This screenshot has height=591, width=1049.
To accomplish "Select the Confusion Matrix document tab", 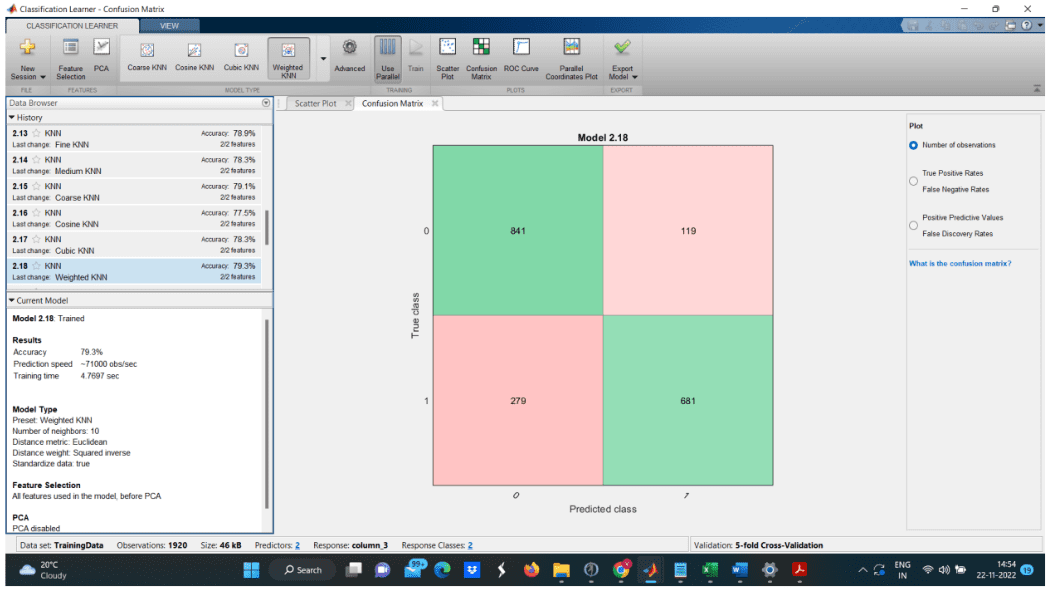I will tap(392, 104).
